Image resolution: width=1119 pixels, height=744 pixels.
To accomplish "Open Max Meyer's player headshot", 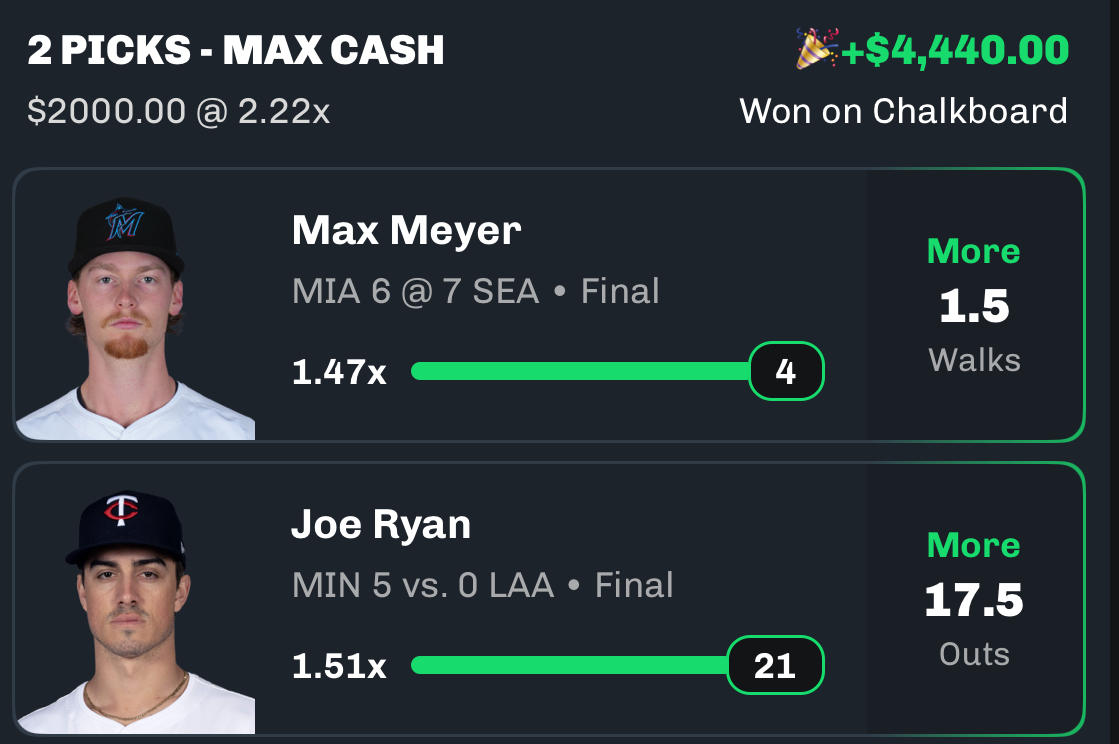I will point(135,318).
